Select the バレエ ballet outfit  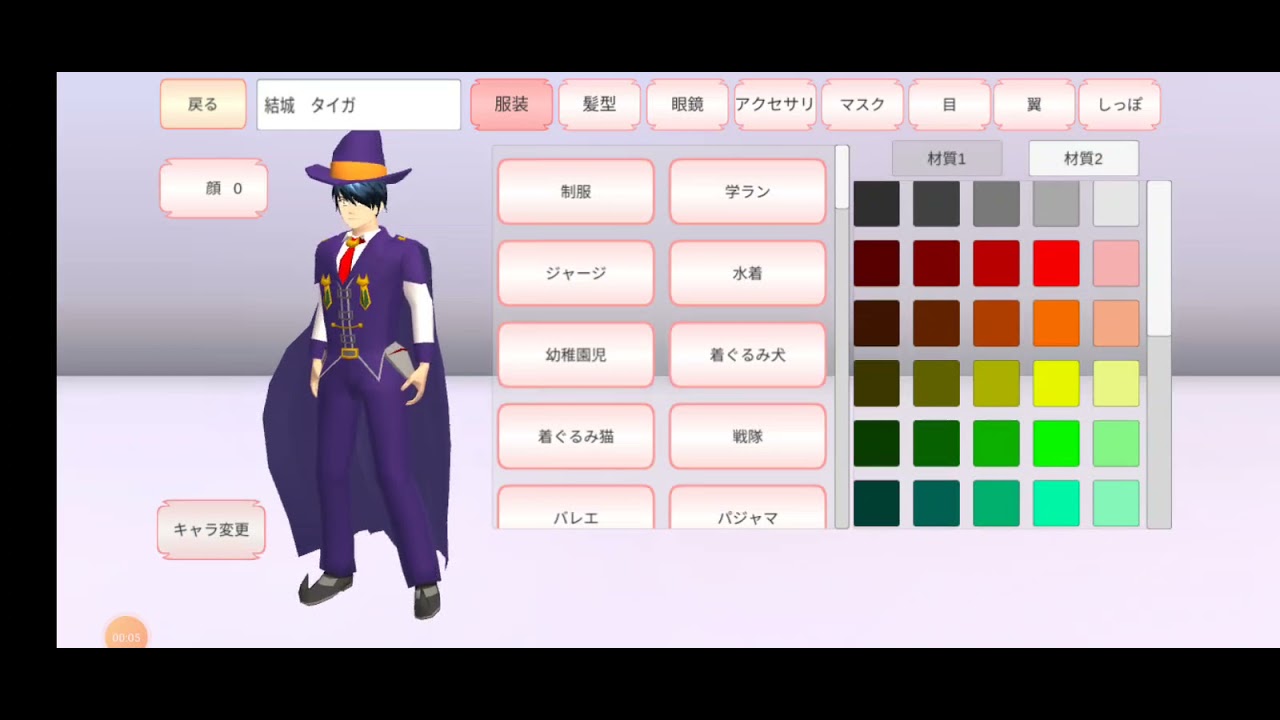click(576, 507)
